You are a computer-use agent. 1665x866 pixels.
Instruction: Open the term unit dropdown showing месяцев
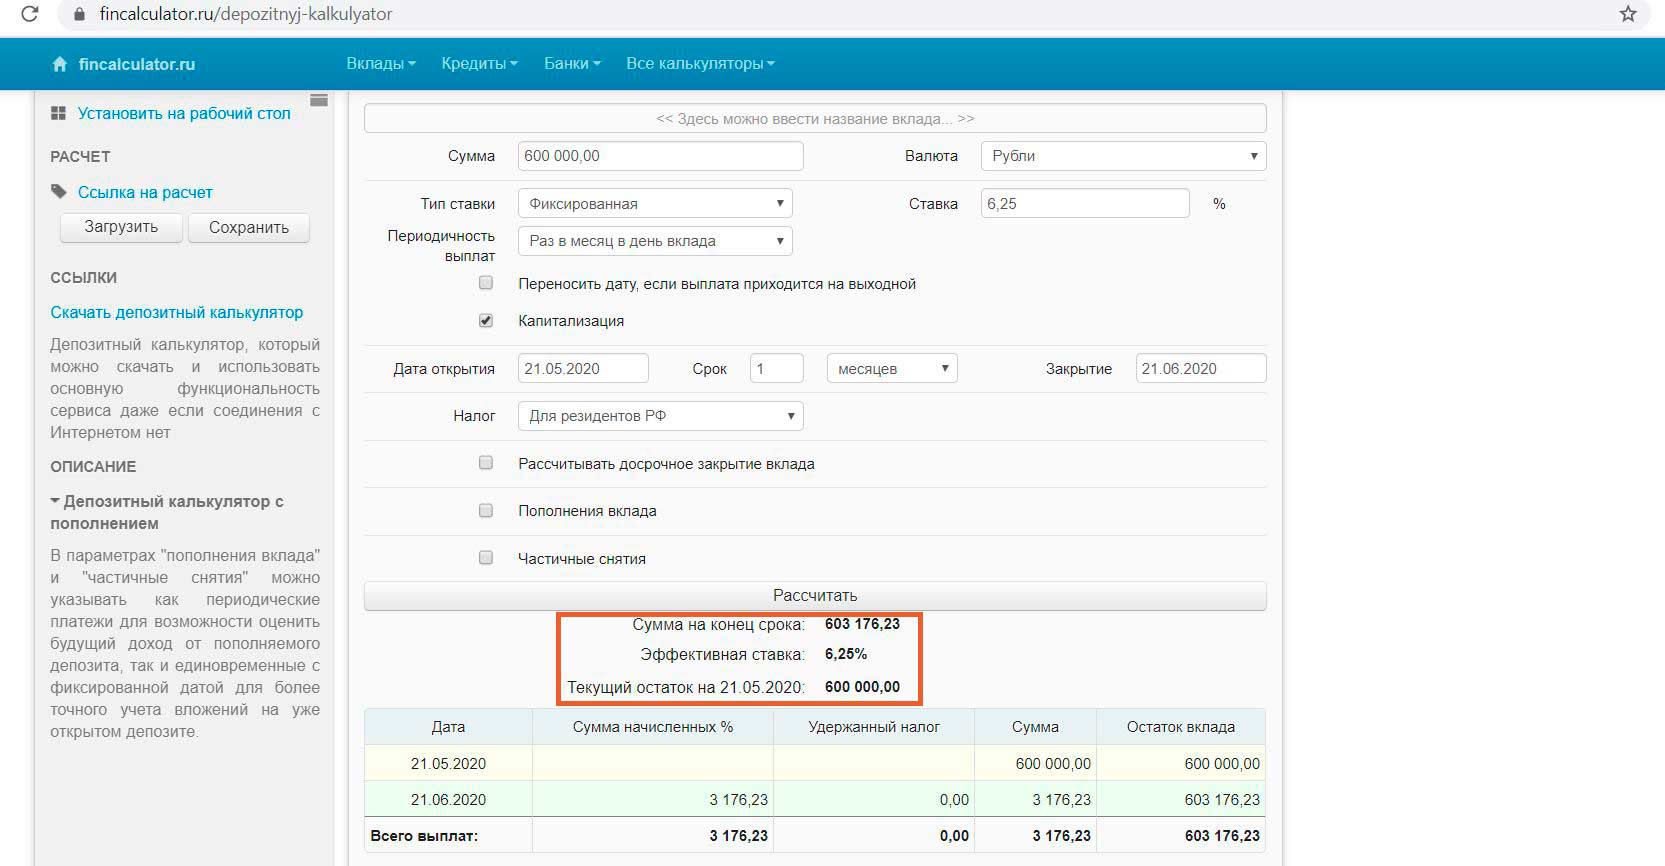click(892, 368)
